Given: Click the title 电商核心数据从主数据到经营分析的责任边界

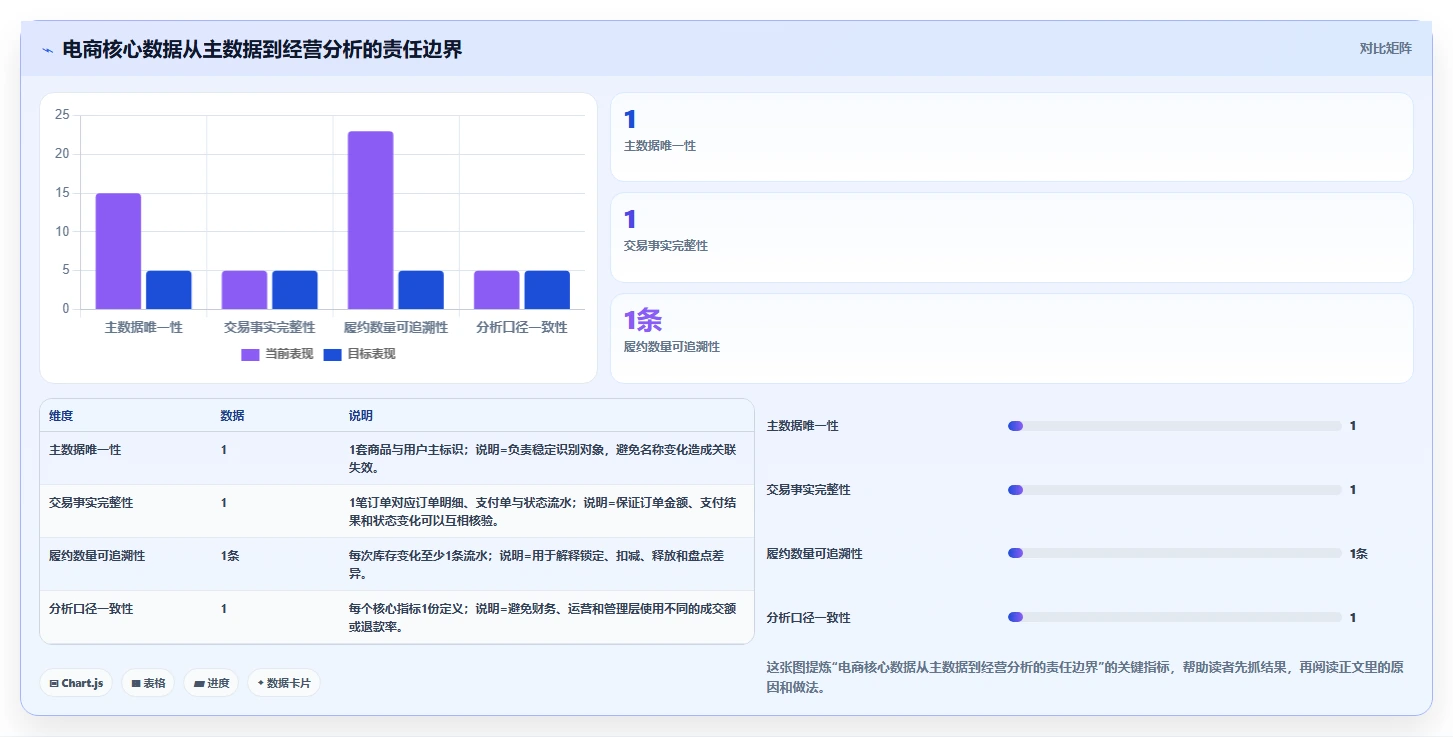Looking at the screenshot, I should point(262,50).
